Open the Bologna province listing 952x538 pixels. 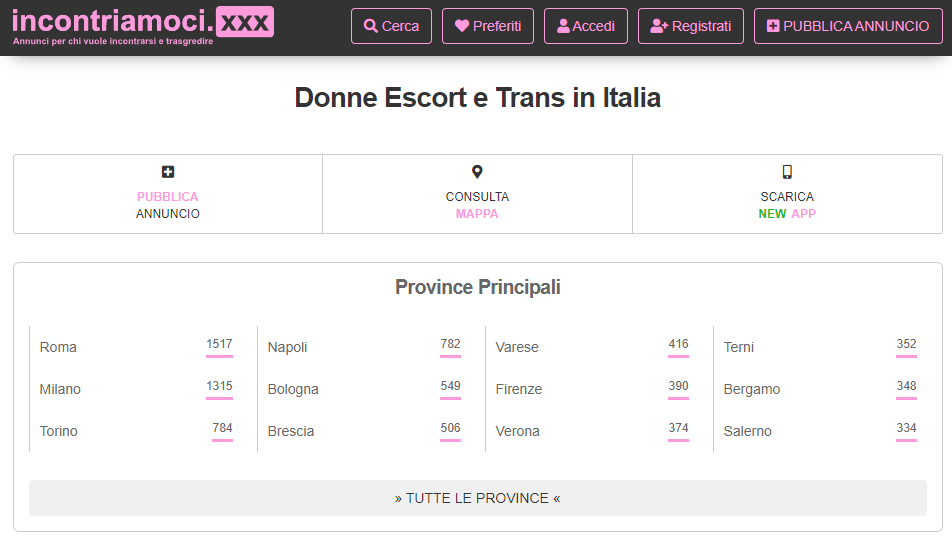click(x=293, y=389)
